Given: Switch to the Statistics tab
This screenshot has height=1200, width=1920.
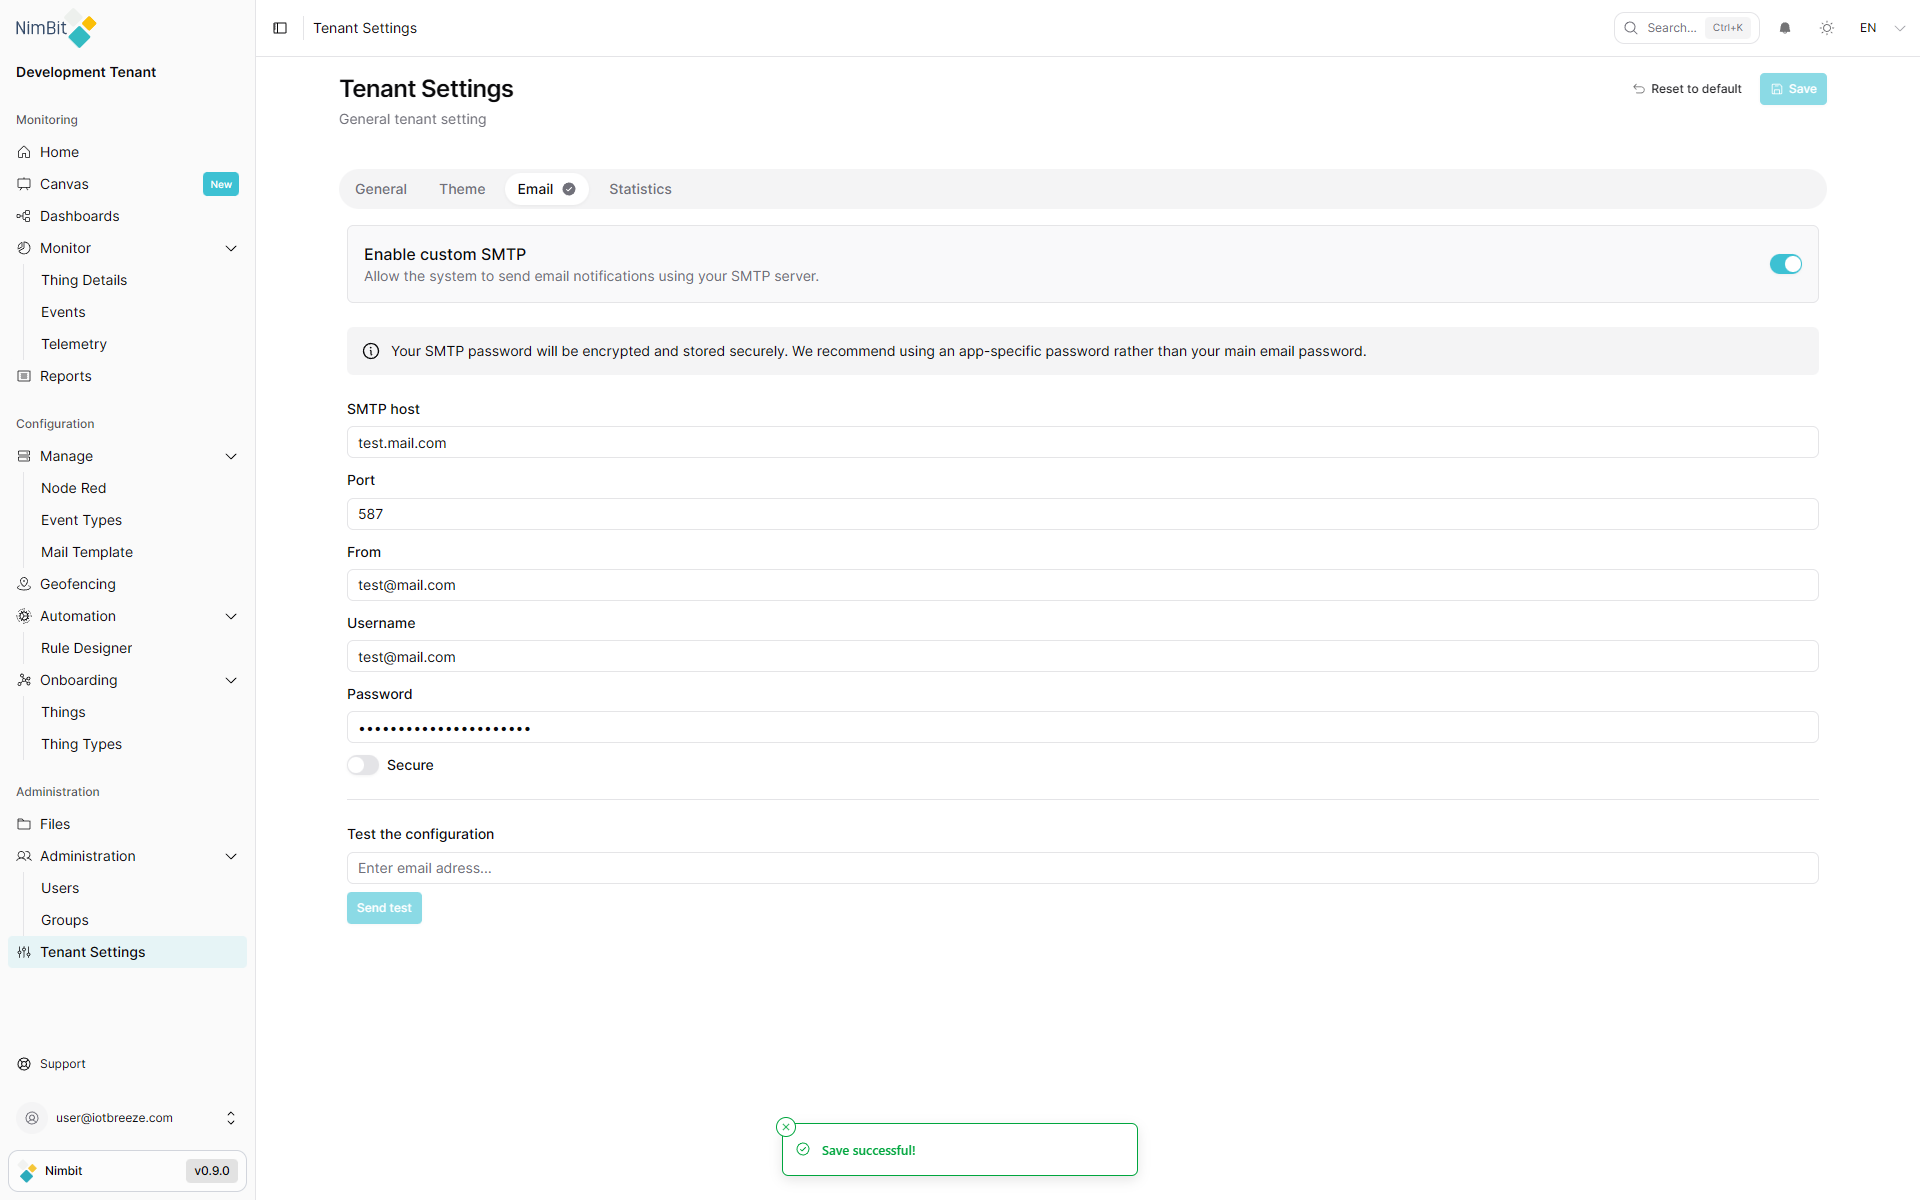Looking at the screenshot, I should coord(640,188).
